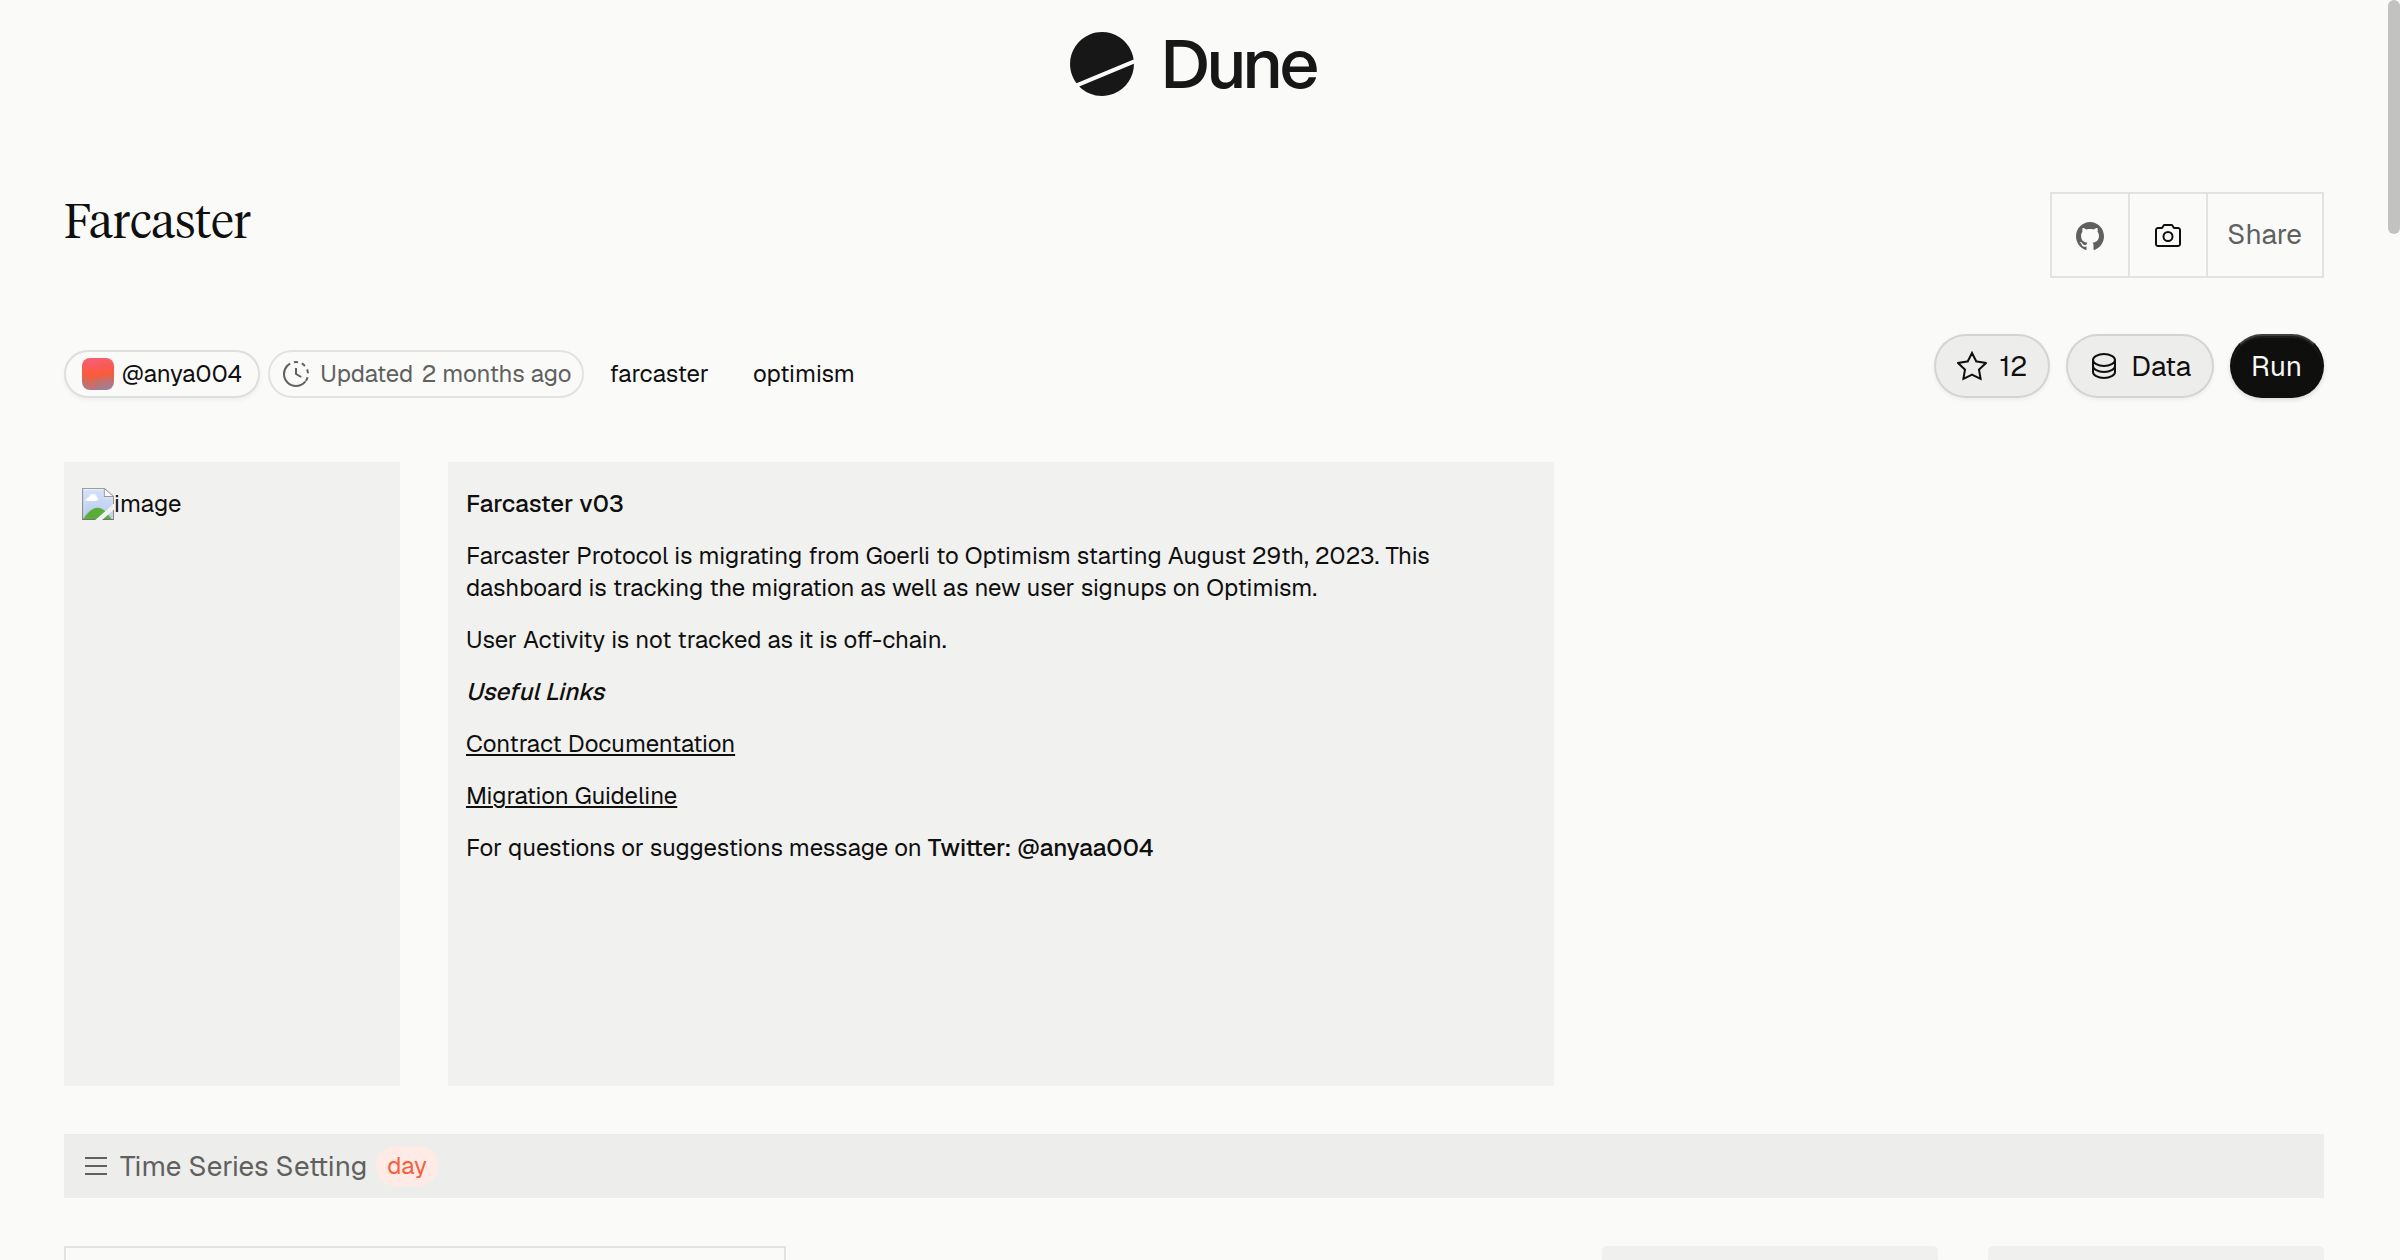Select the optimism tag

pos(803,374)
